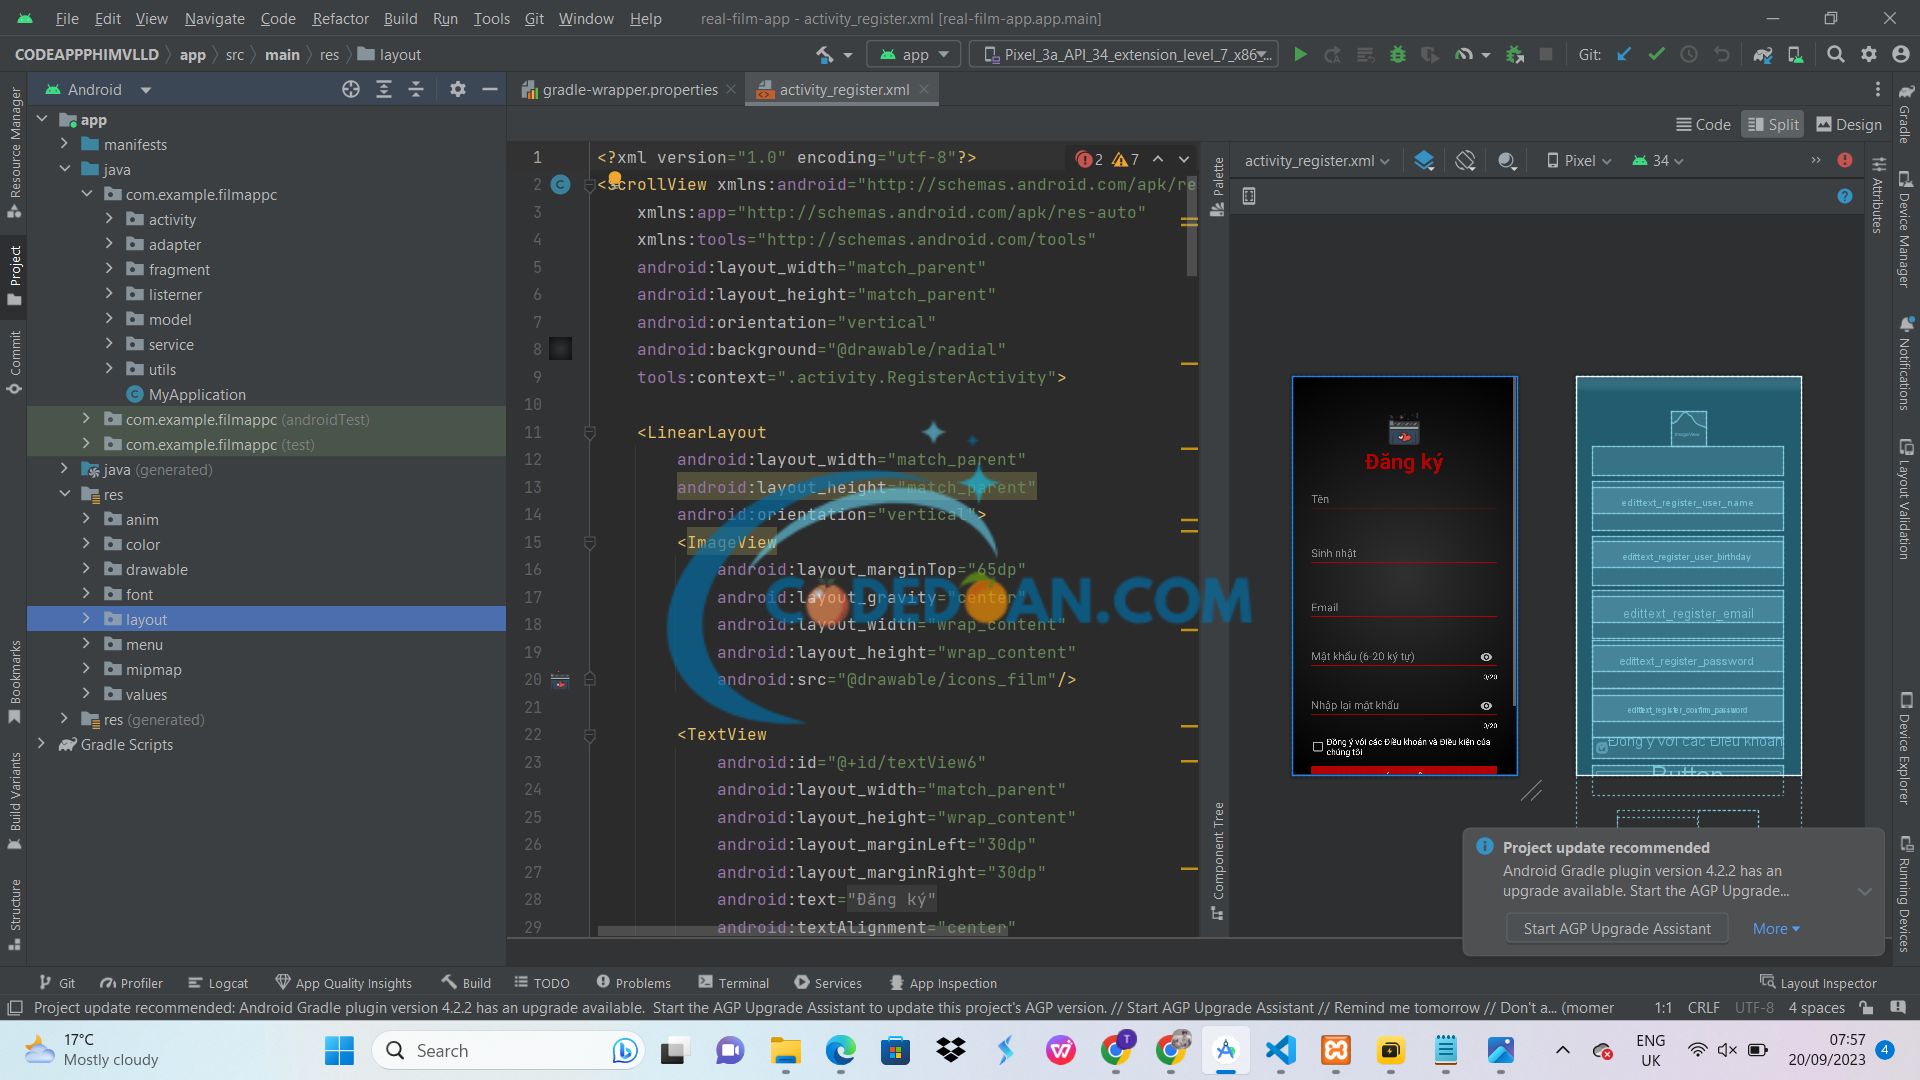The width and height of the screenshot is (1920, 1080).
Task: Hide the Project panel with minus icon
Action: coord(490,90)
